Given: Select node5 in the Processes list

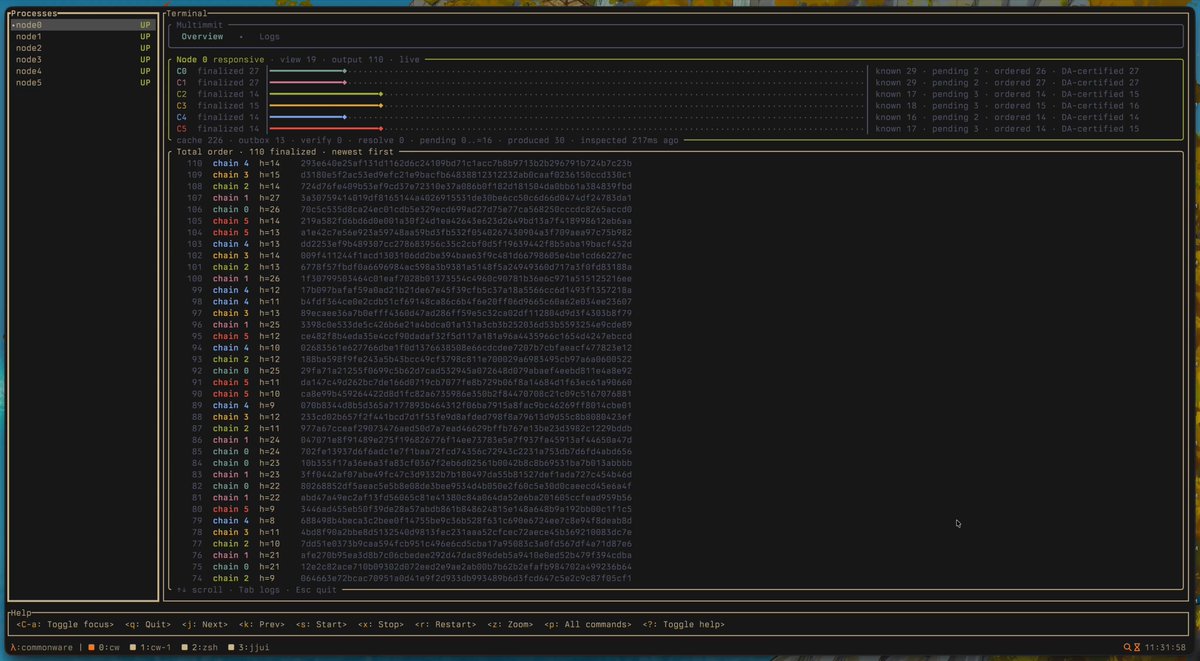Looking at the screenshot, I should pyautogui.click(x=81, y=83).
